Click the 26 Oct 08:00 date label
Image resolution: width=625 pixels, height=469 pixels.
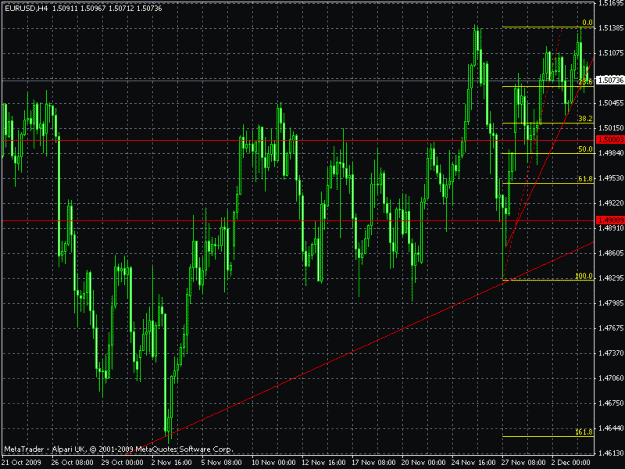coord(72,463)
